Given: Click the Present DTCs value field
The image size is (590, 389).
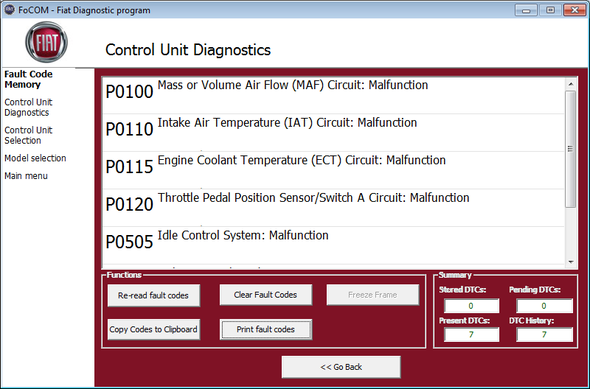Looking at the screenshot, I should [x=471, y=334].
